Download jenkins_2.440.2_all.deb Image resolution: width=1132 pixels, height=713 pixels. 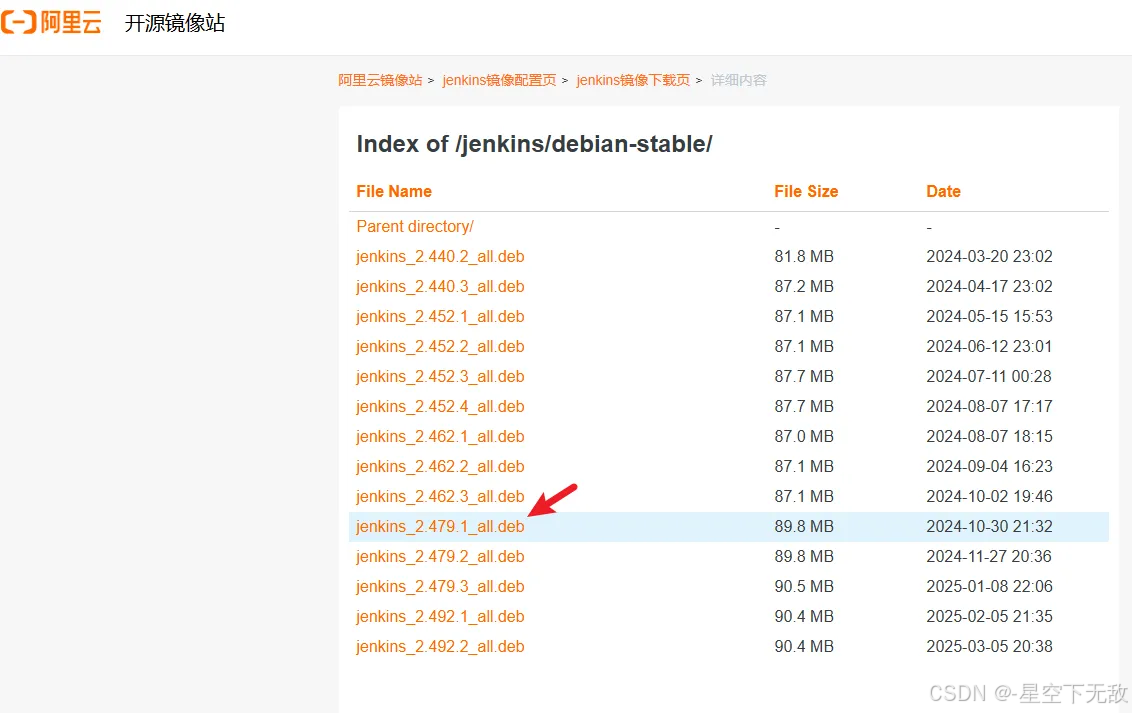[x=440, y=257]
